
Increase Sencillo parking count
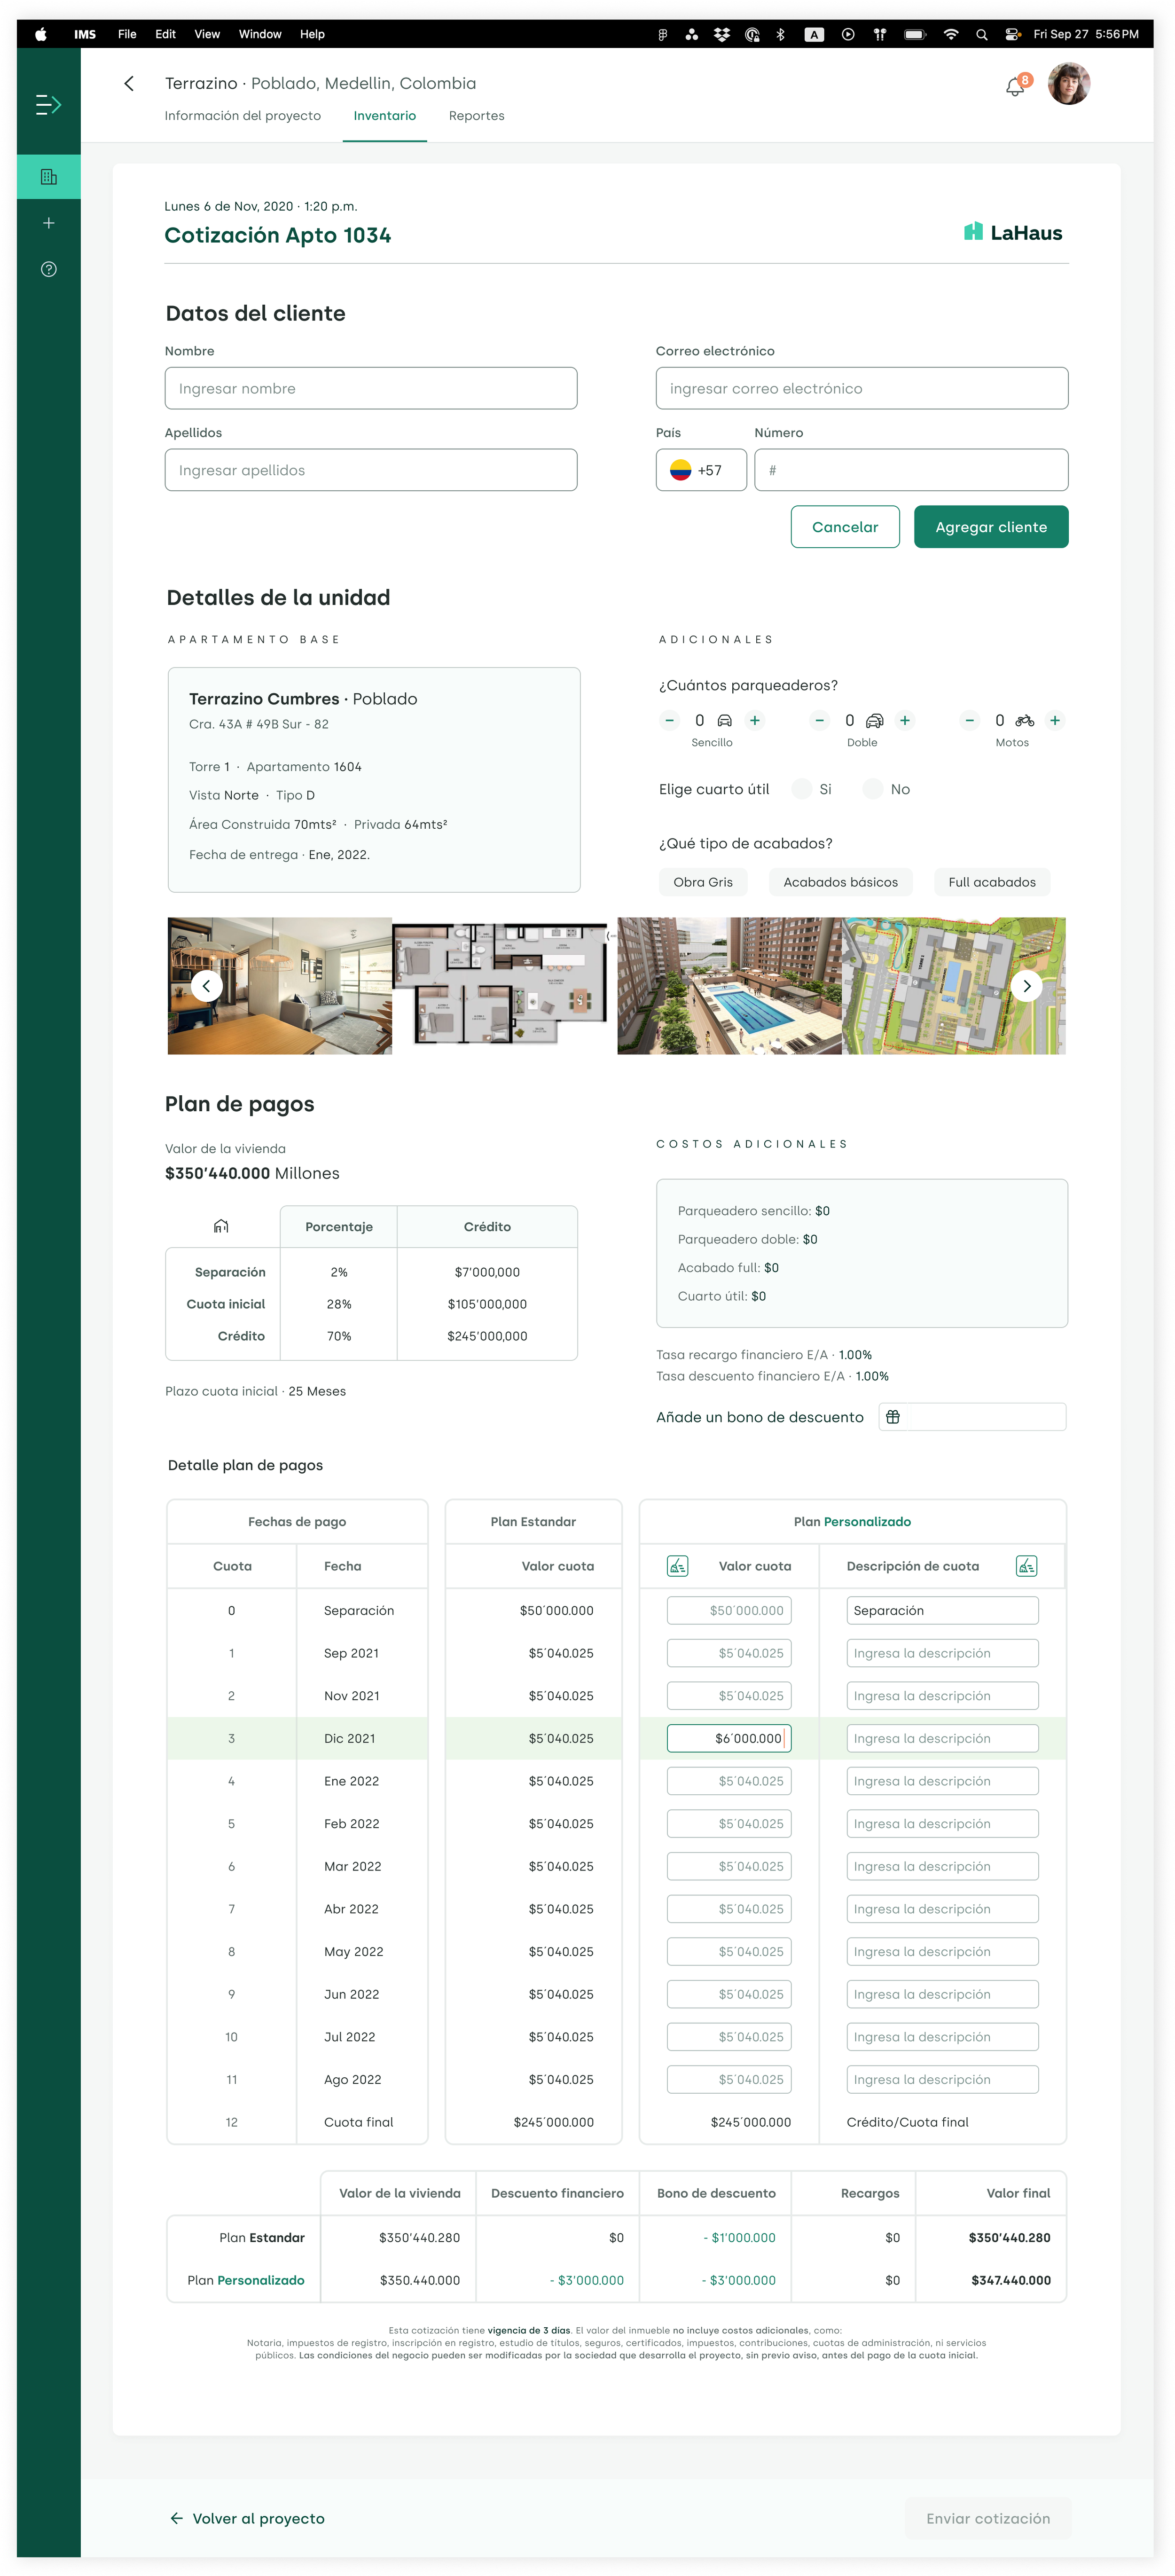pyautogui.click(x=755, y=720)
